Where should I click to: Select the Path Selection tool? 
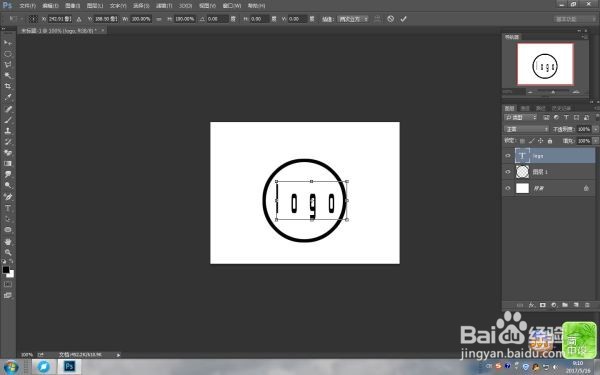point(8,219)
